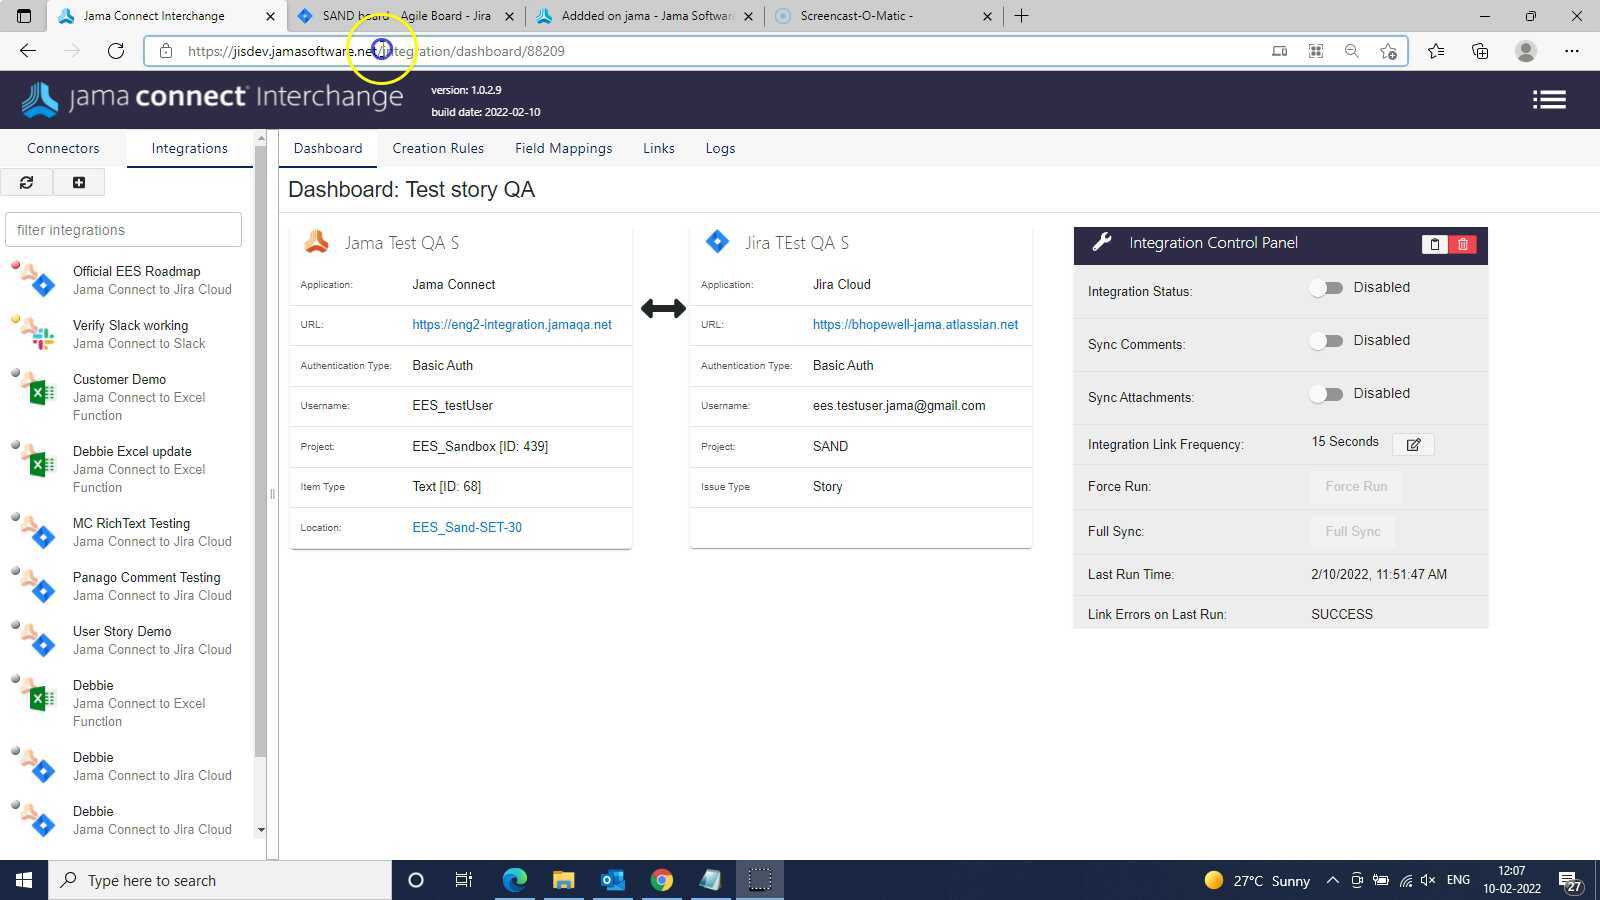Open the bhopewell-jama.atlassian.net URL link
The height and width of the screenshot is (900, 1600).
click(915, 325)
